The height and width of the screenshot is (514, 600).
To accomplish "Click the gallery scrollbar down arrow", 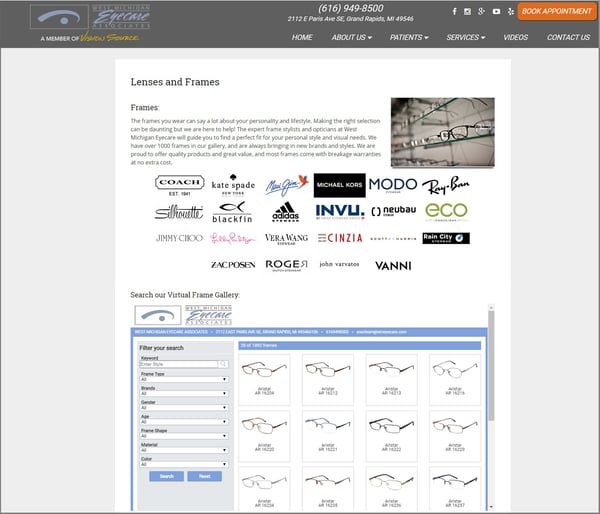I will click(x=491, y=507).
